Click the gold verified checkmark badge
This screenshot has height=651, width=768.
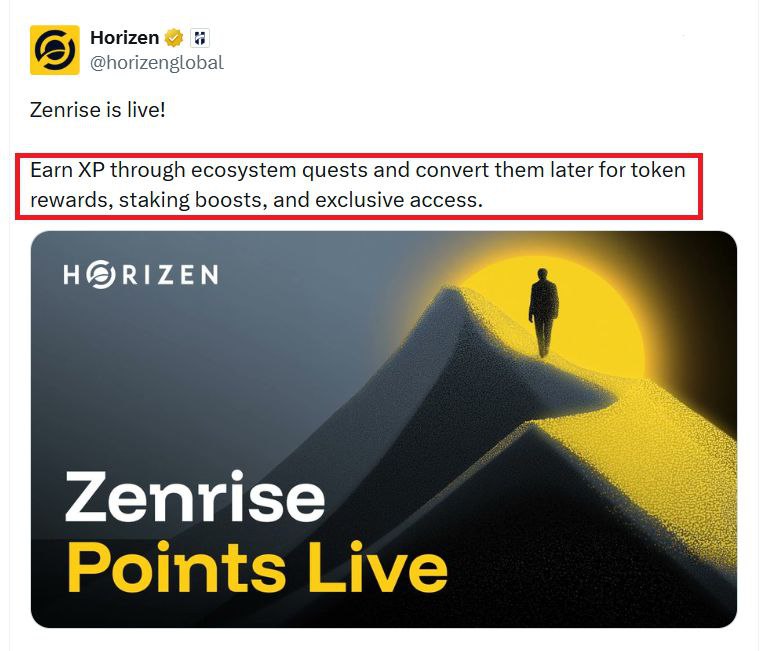click(x=173, y=38)
